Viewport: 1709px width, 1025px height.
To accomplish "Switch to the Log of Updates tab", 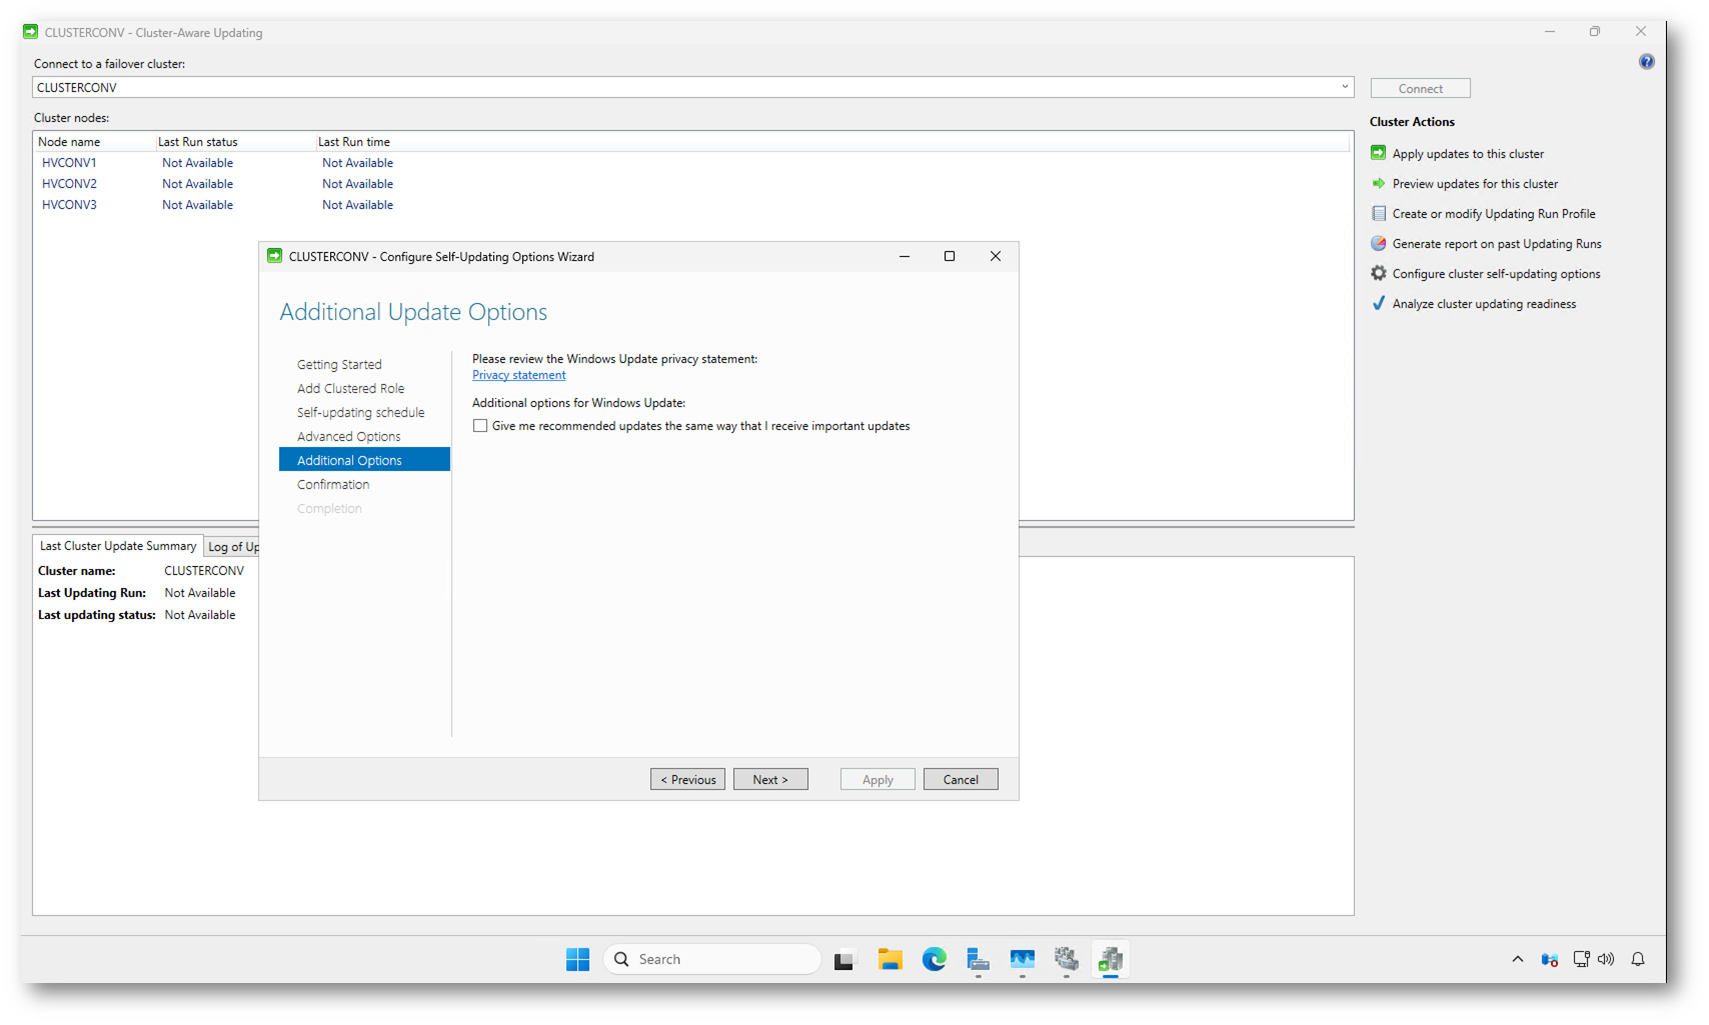I will (232, 546).
